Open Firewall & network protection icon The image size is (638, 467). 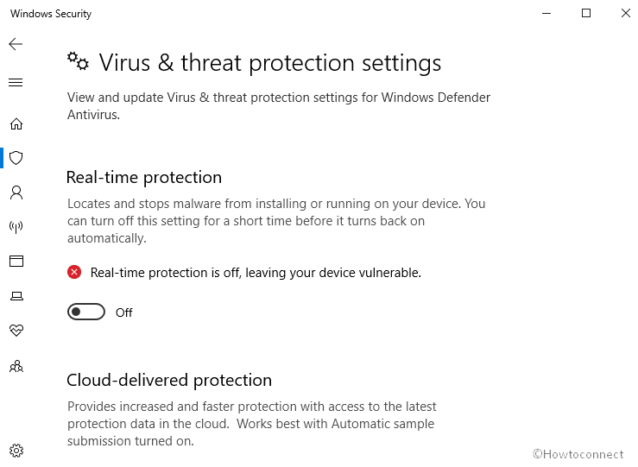click(x=15, y=227)
